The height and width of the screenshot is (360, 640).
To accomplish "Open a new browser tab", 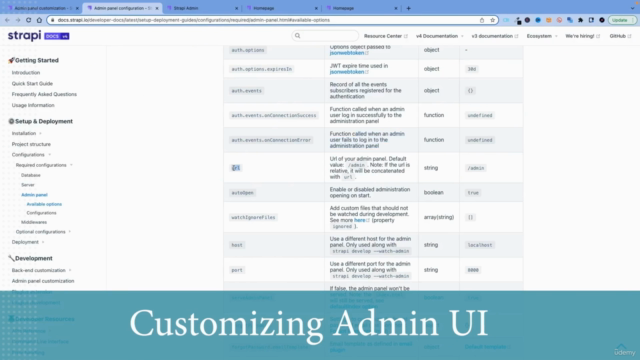I will tap(409, 8).
